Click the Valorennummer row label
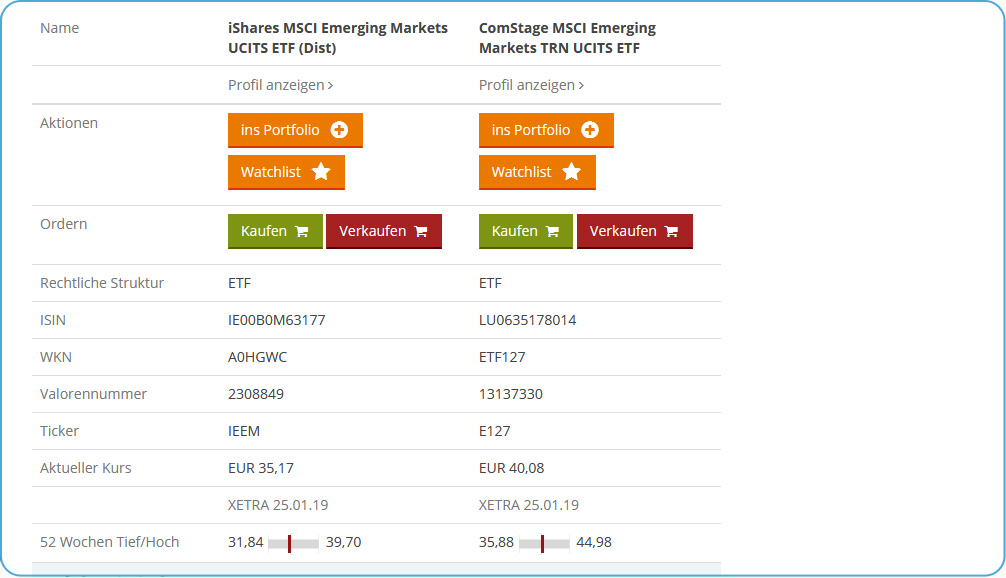Image resolution: width=1006 pixels, height=578 pixels. click(x=93, y=394)
